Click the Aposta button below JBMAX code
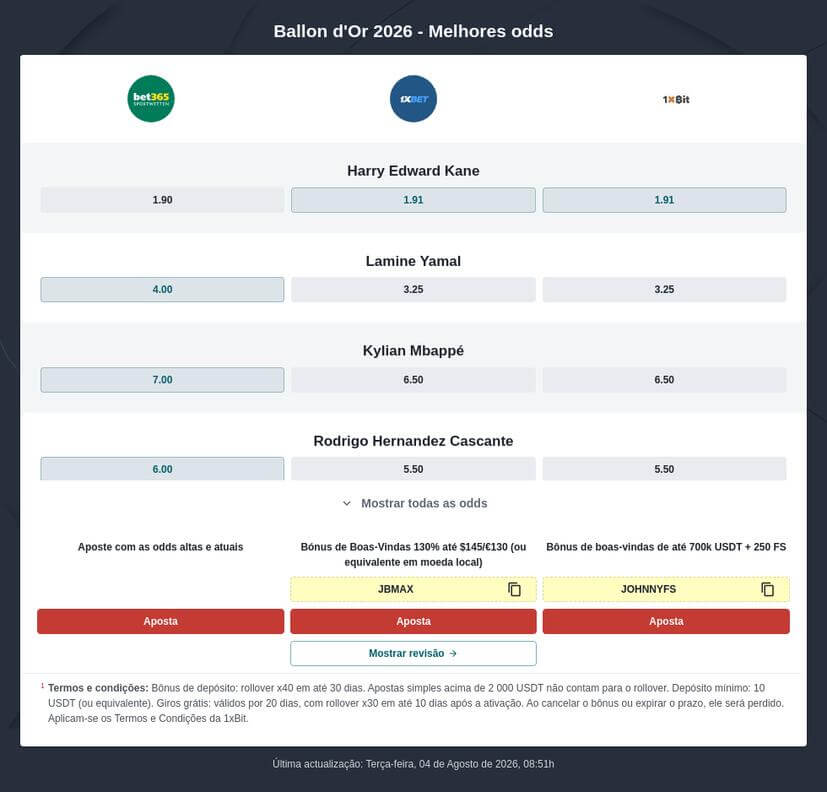This screenshot has height=792, width=827. (413, 621)
